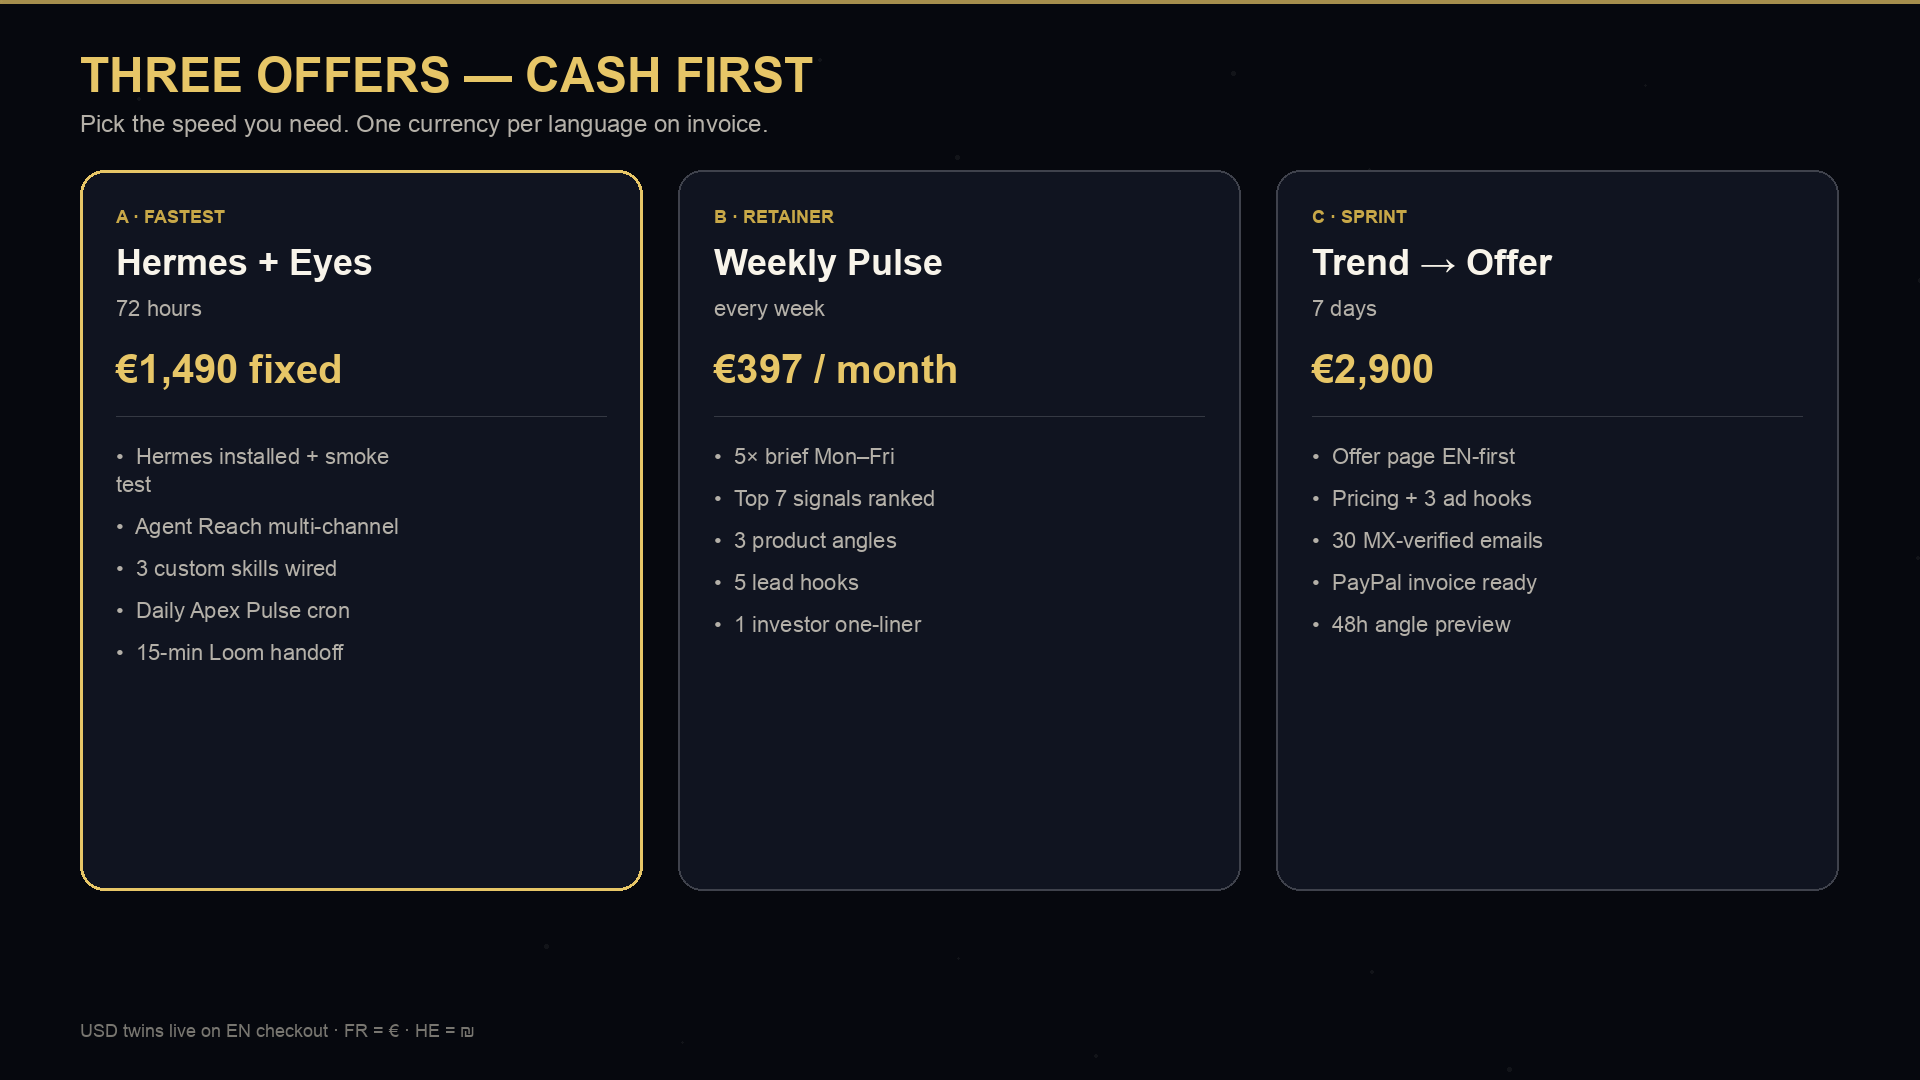
Task: Open the Trend → Offer sprint title
Action: (1432, 263)
